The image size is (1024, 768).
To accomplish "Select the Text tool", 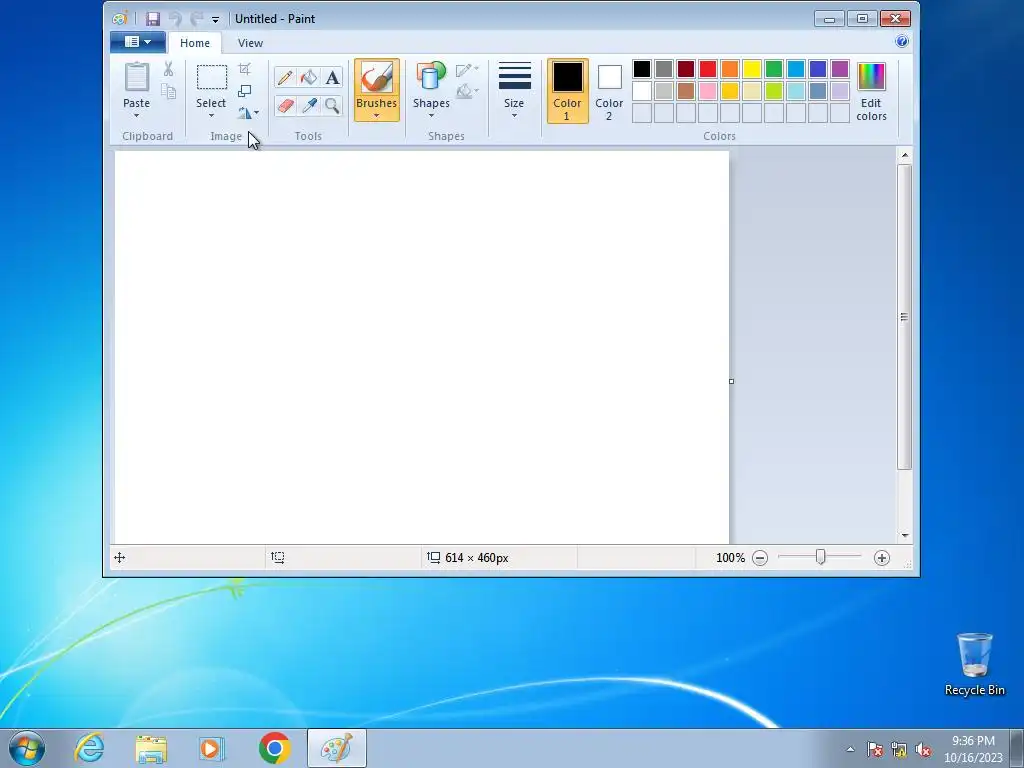I will click(332, 78).
